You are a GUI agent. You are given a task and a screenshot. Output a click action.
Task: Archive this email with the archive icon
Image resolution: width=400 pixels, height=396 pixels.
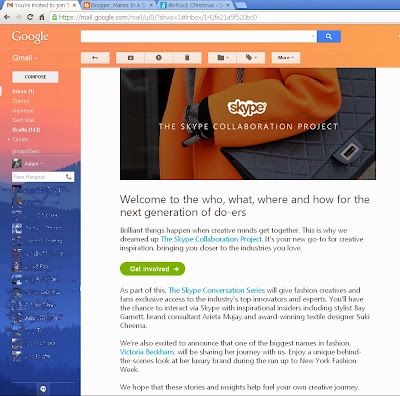pyautogui.click(x=130, y=58)
